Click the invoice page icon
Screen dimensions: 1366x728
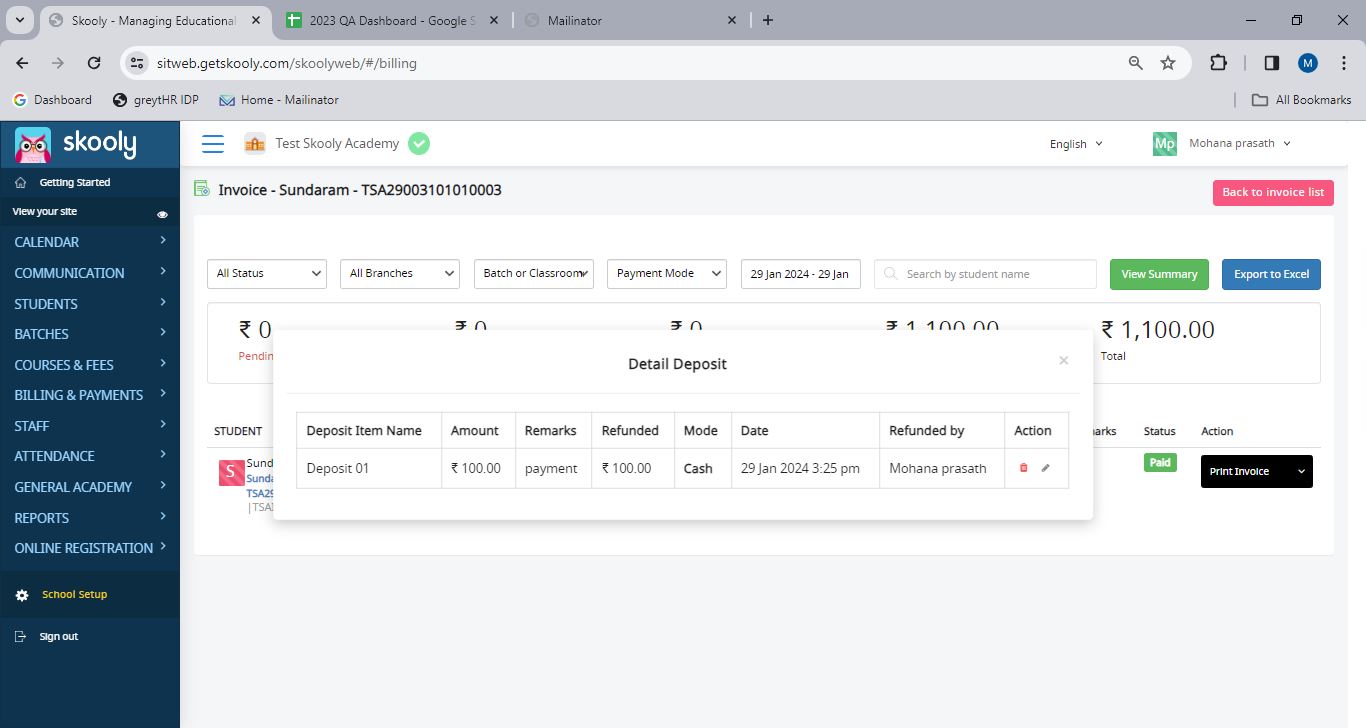pos(202,189)
